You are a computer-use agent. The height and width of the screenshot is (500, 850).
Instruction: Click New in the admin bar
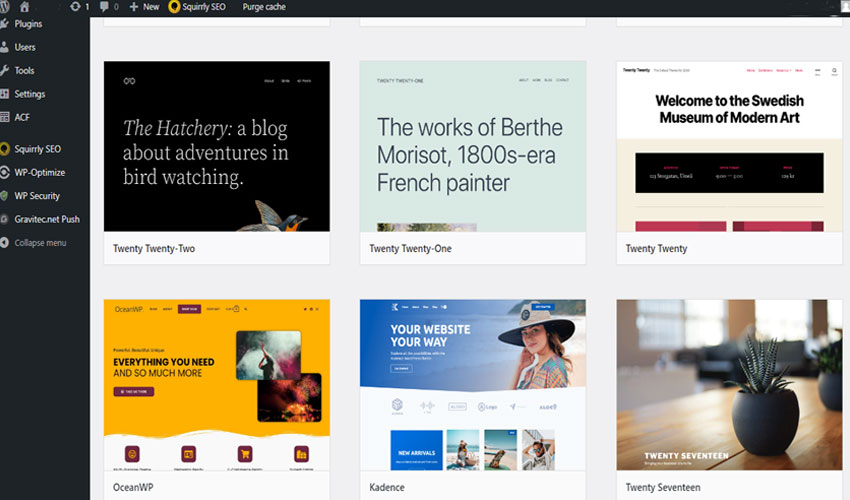(x=151, y=7)
